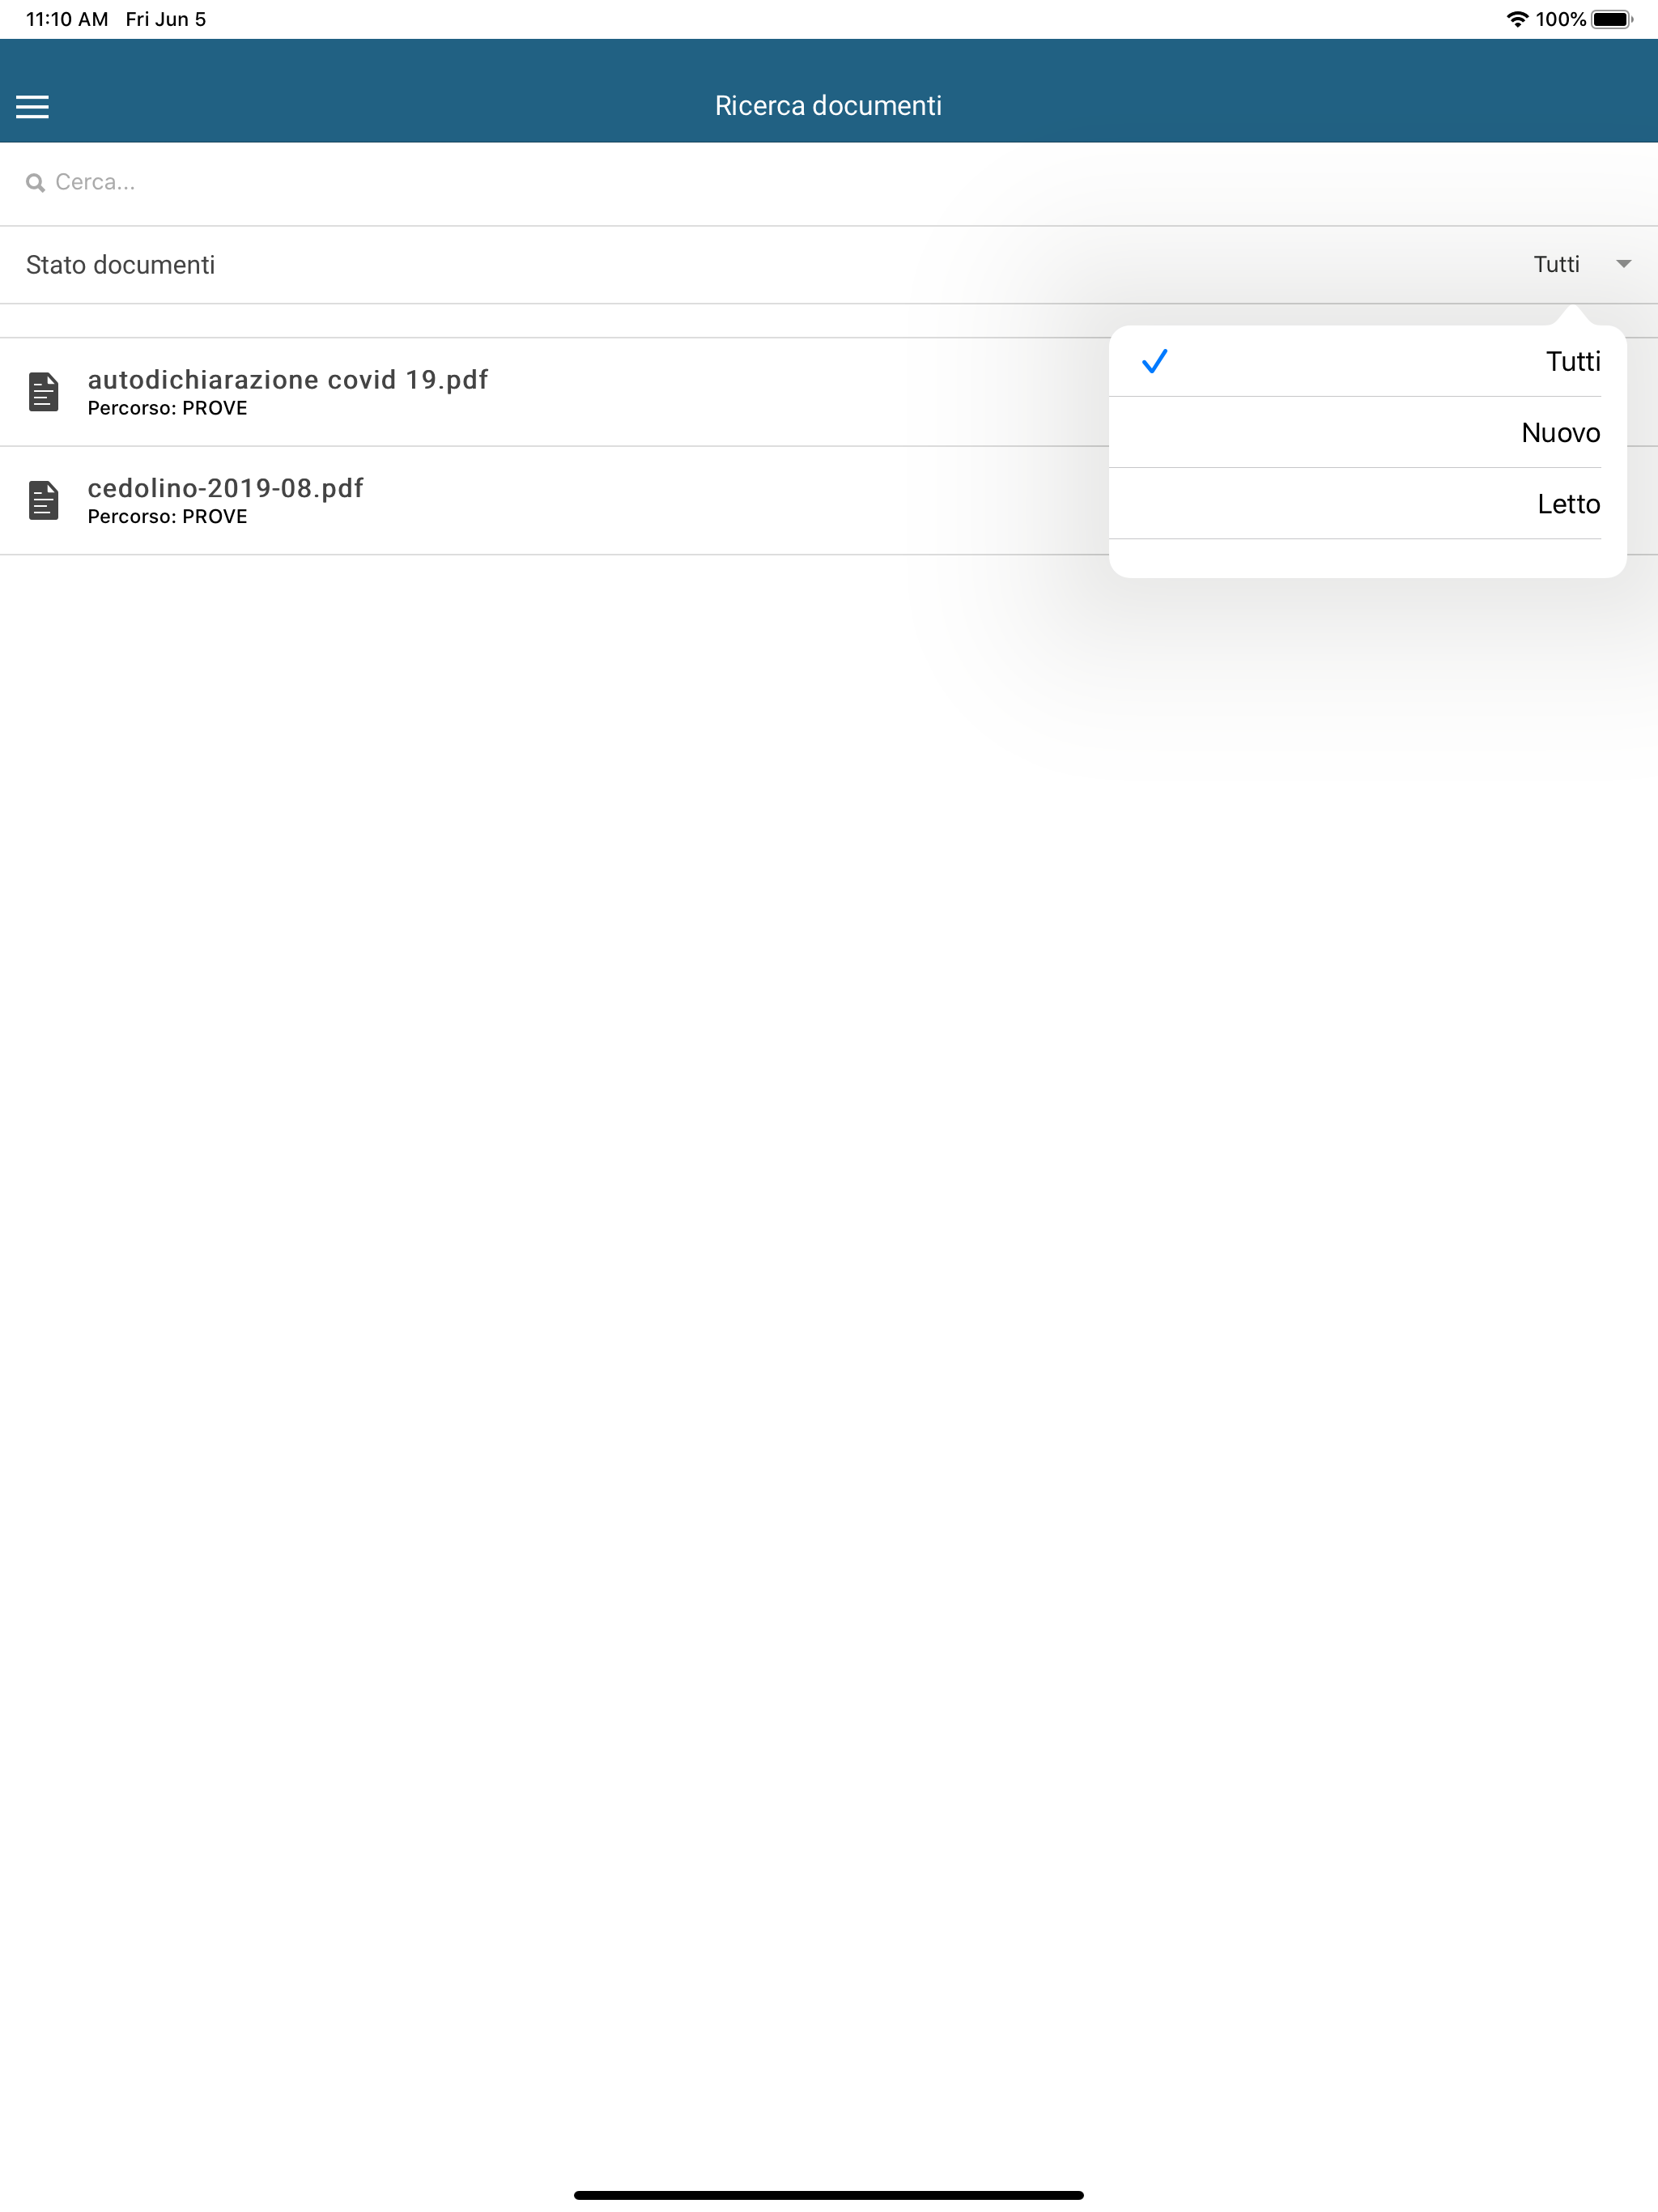Viewport: 1658px width, 2212px height.
Task: Focus the Cerca search field
Action: [829, 183]
